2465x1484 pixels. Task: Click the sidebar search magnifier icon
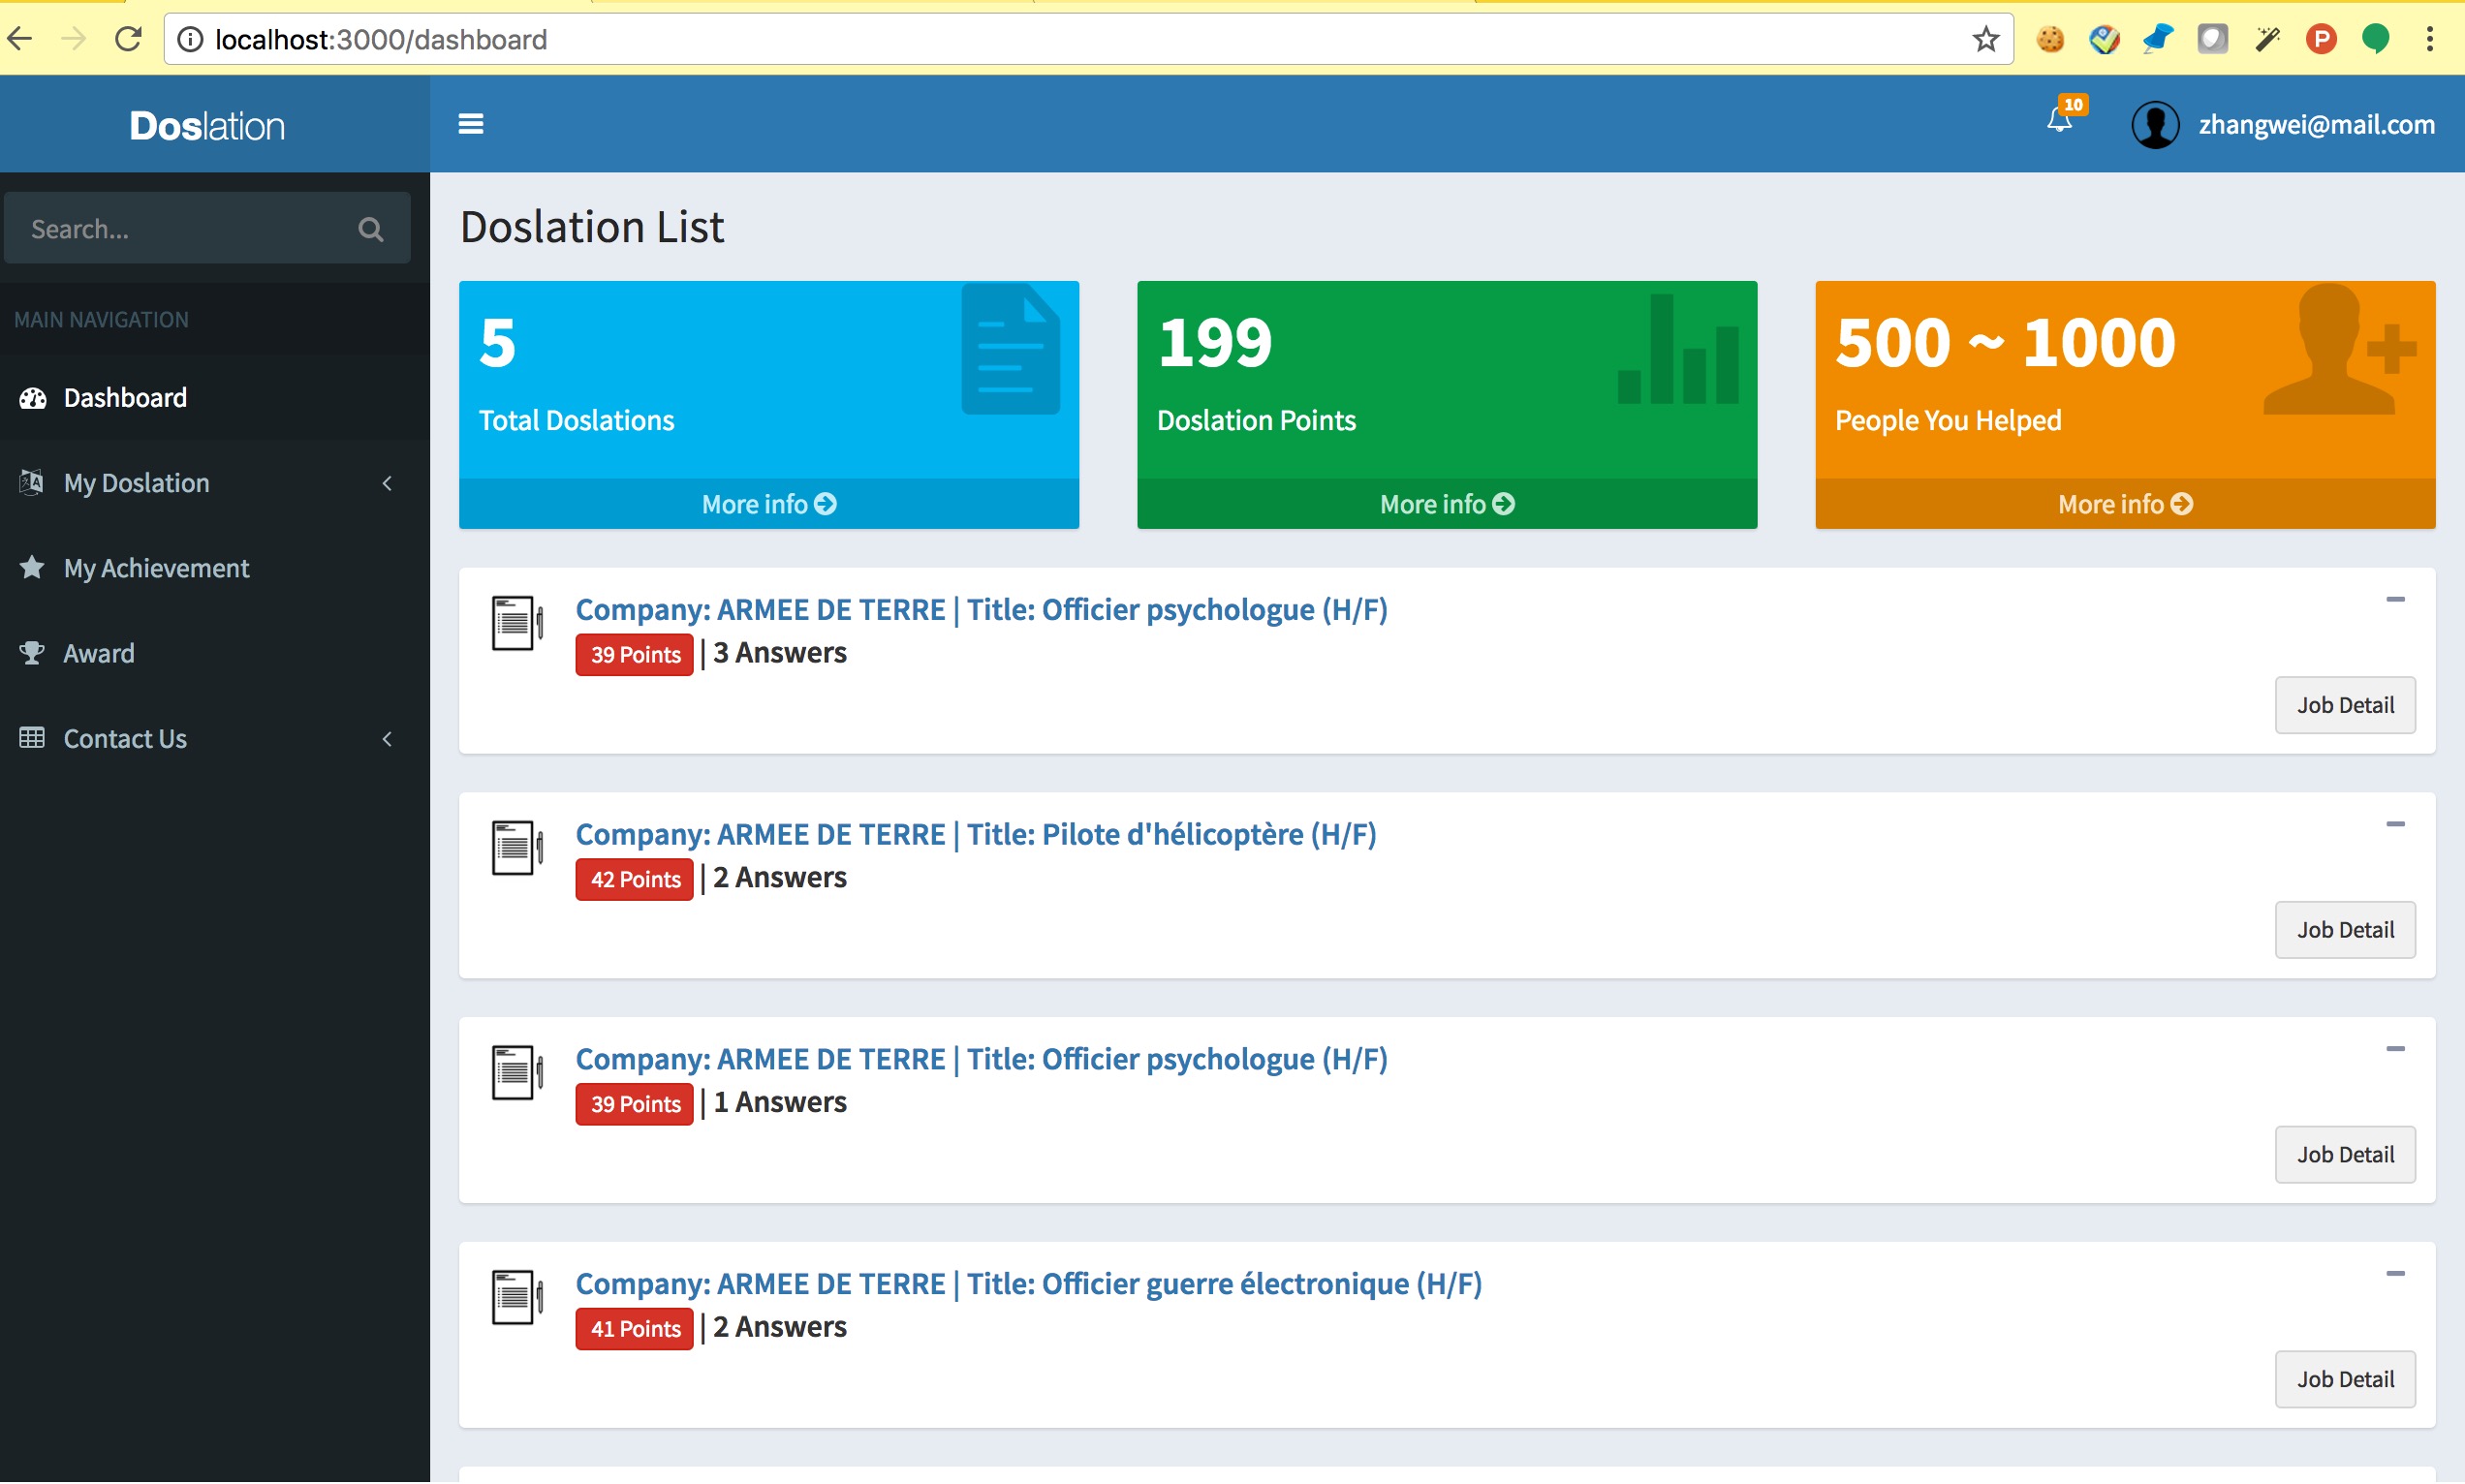(x=370, y=229)
